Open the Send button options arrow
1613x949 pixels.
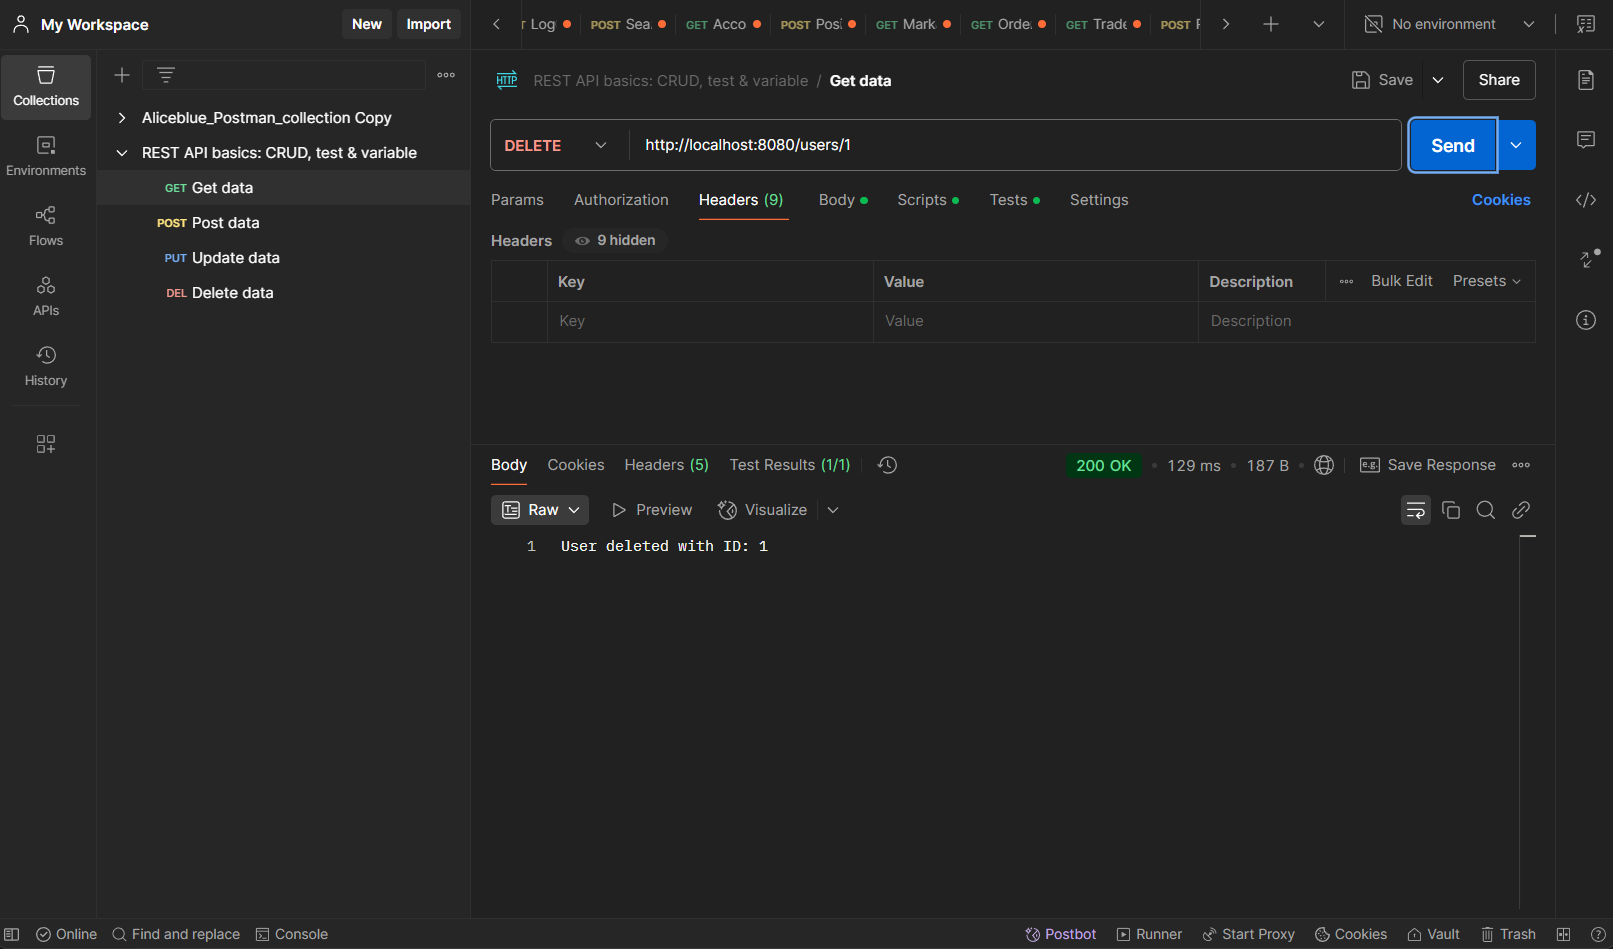1516,145
